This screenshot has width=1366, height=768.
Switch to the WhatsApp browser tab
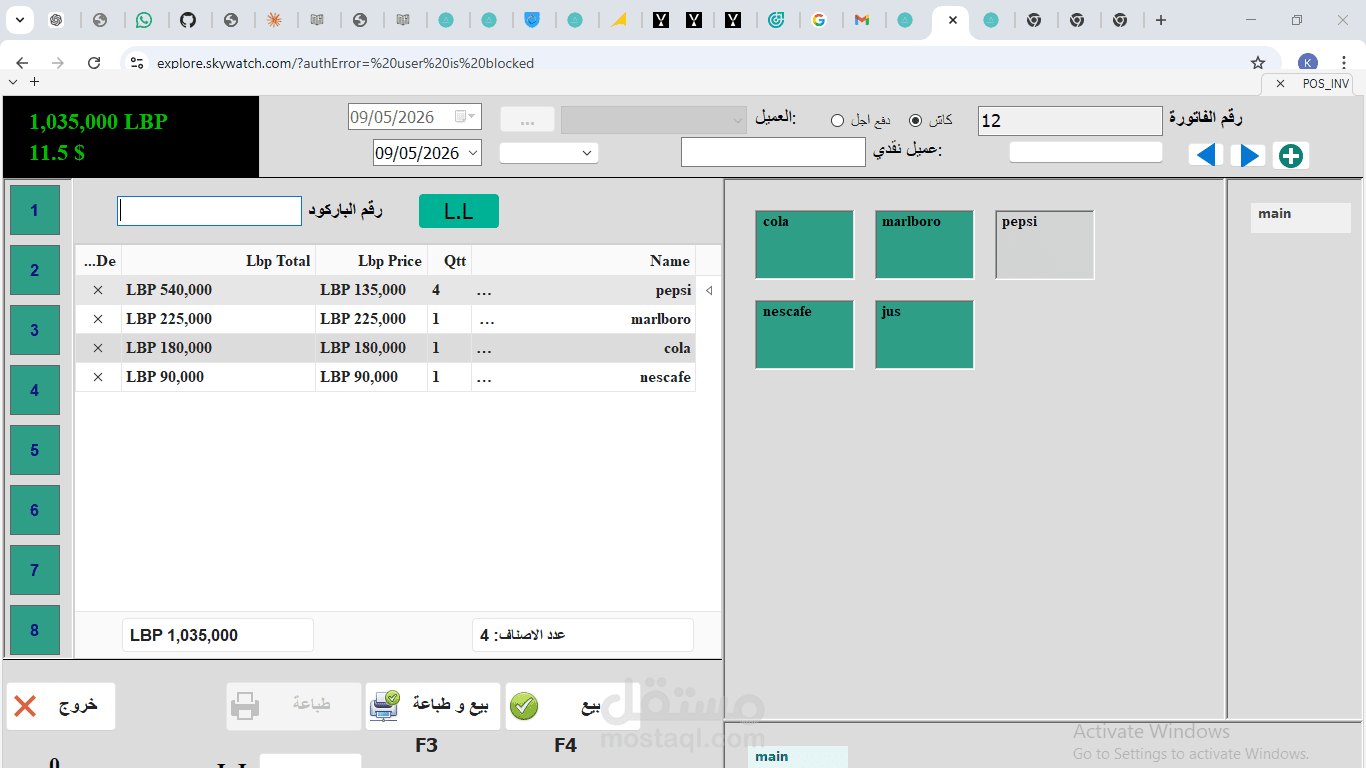tap(145, 20)
